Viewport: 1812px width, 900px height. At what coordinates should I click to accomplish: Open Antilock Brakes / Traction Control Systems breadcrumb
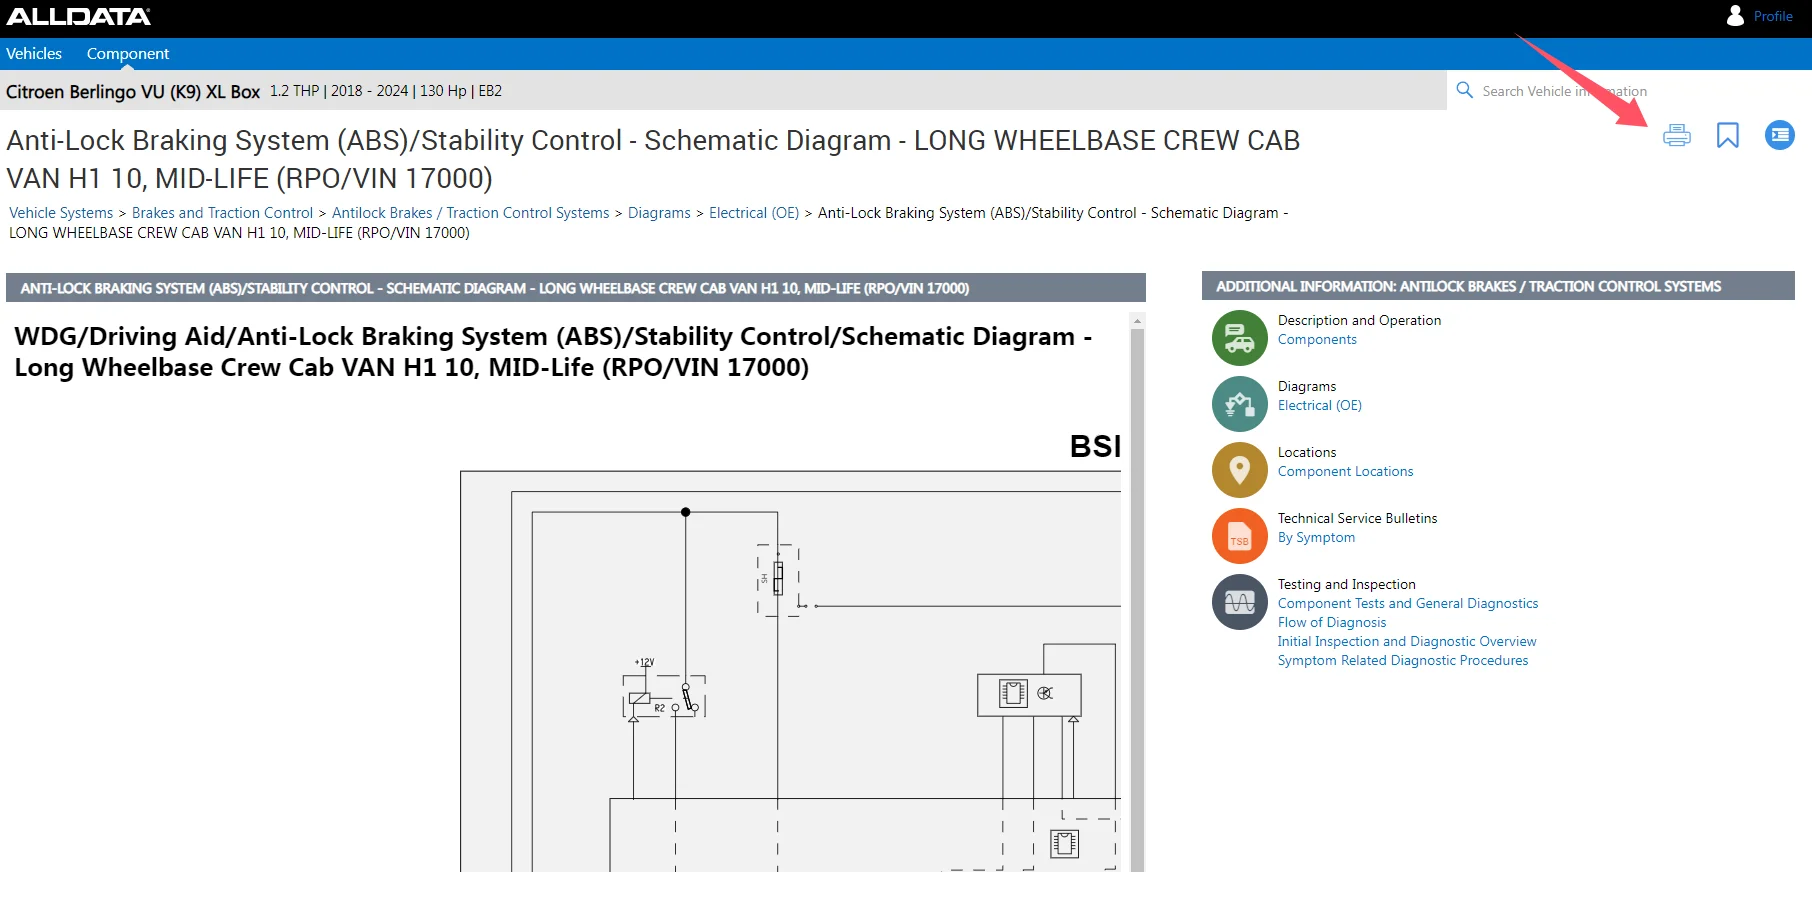pos(470,213)
